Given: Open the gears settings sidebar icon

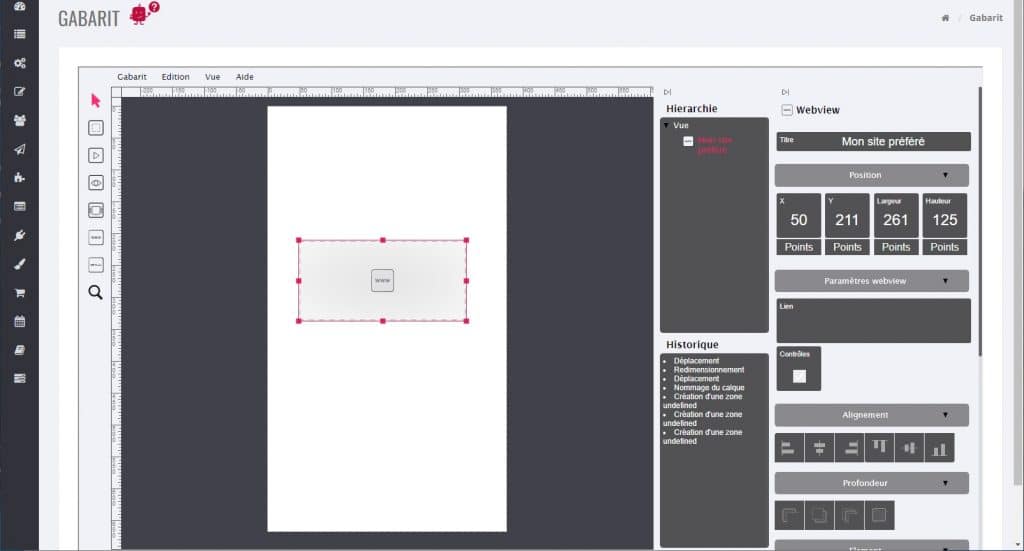Looking at the screenshot, I should point(20,63).
